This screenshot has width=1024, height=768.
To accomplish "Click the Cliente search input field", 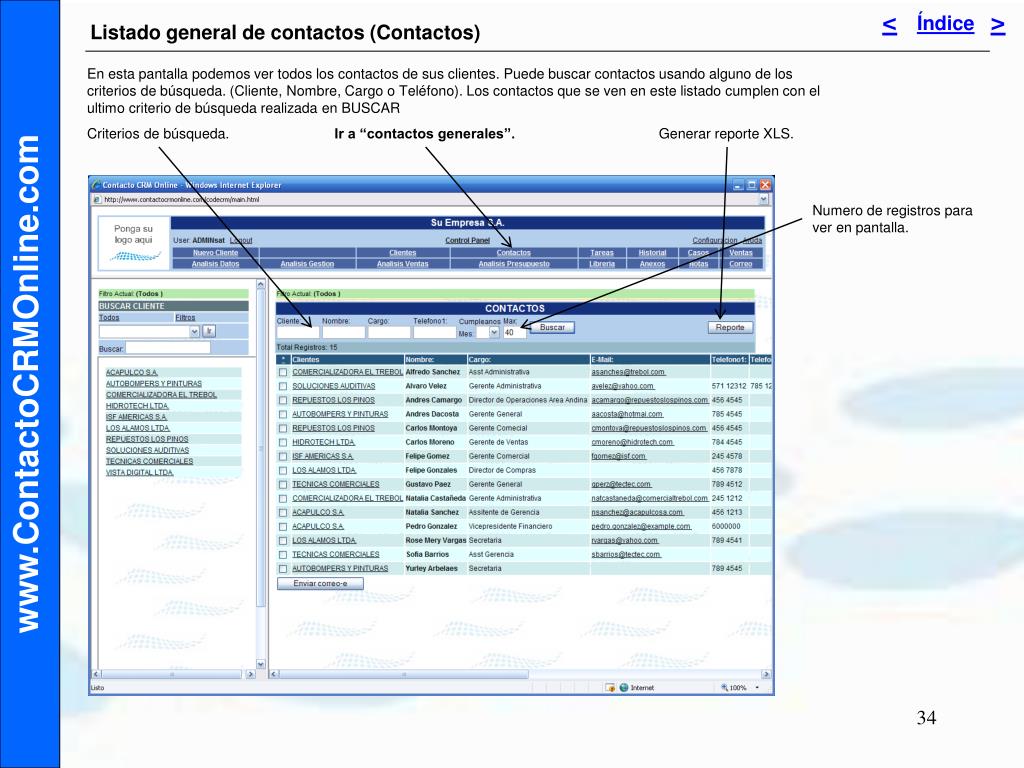I will (298, 332).
